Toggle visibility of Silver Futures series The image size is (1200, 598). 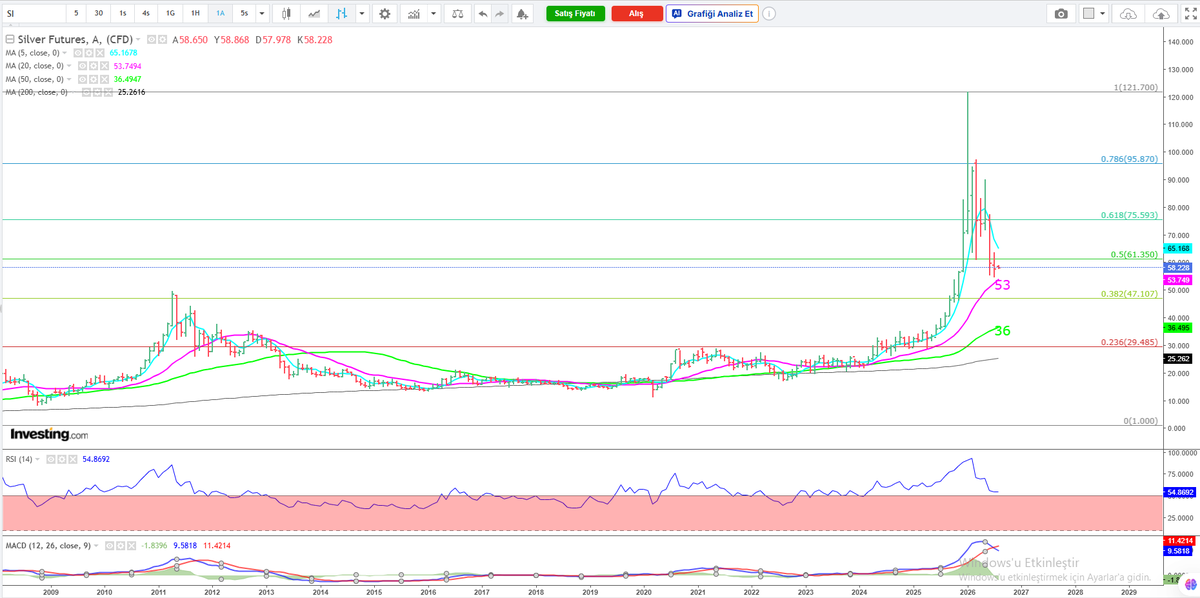pyautogui.click(x=151, y=40)
